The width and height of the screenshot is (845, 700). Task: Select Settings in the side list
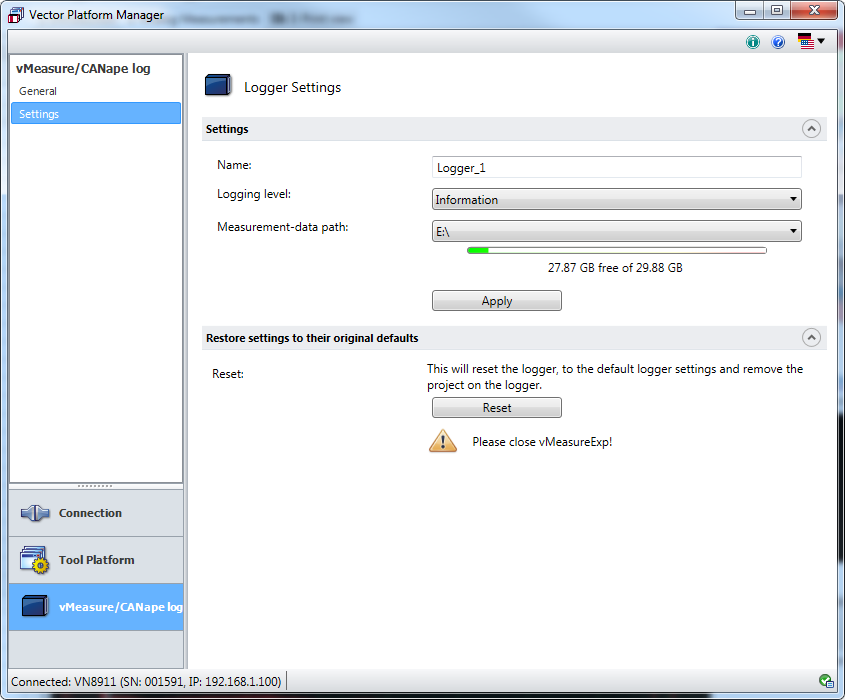pos(96,114)
